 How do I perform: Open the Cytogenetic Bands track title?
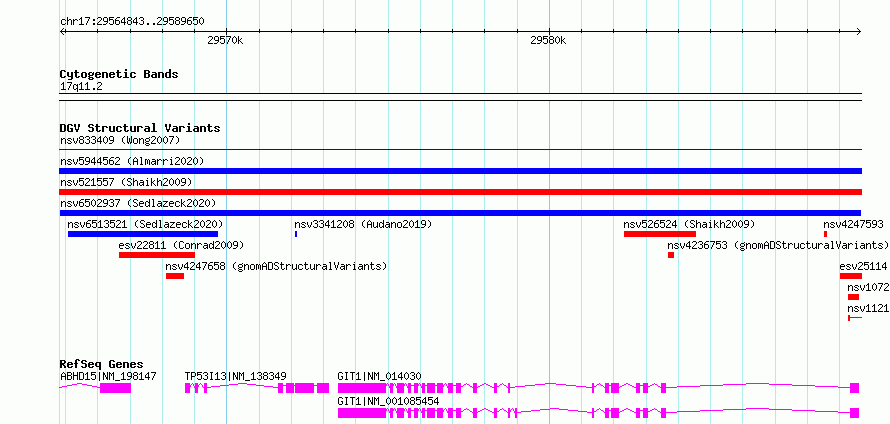(119, 74)
